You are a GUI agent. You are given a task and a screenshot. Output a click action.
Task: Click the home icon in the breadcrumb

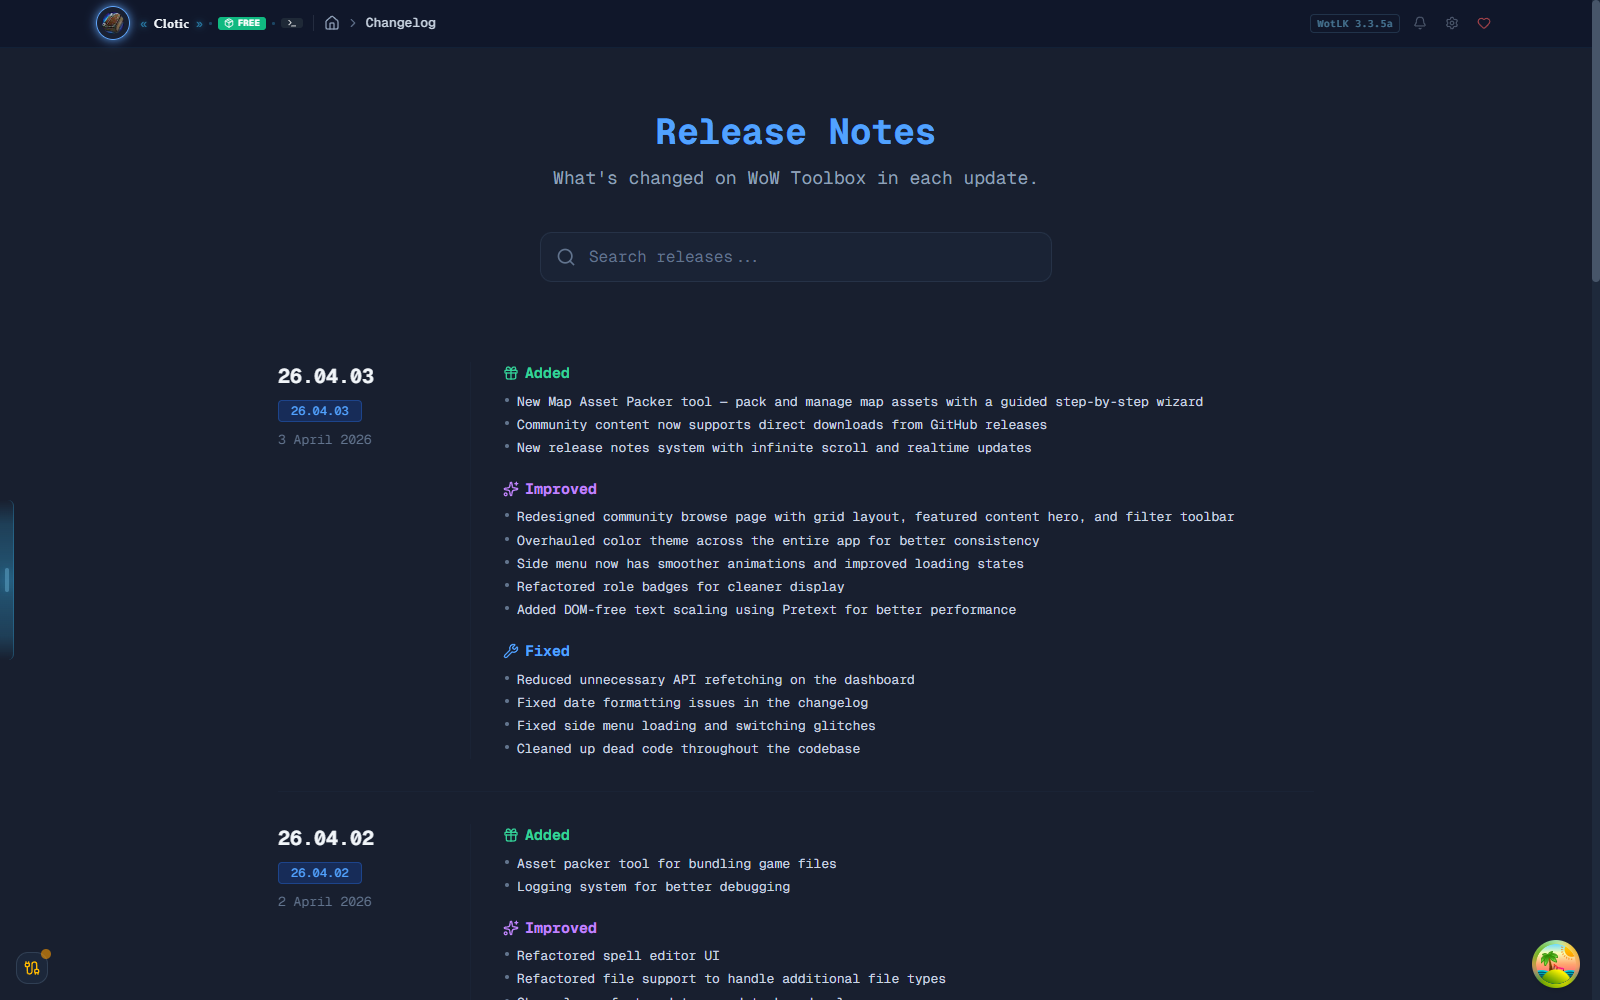tap(331, 22)
